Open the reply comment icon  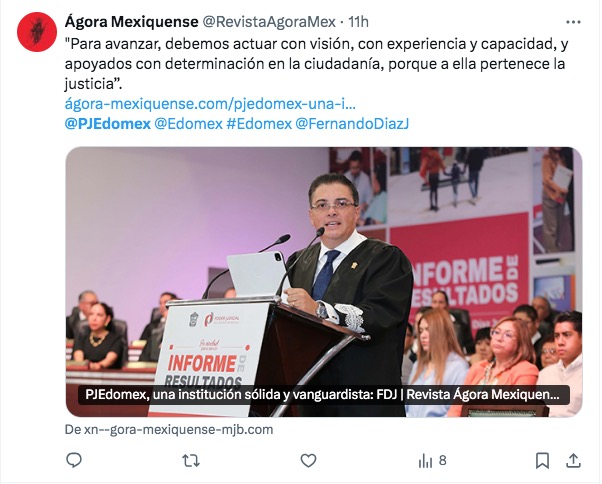point(74,460)
